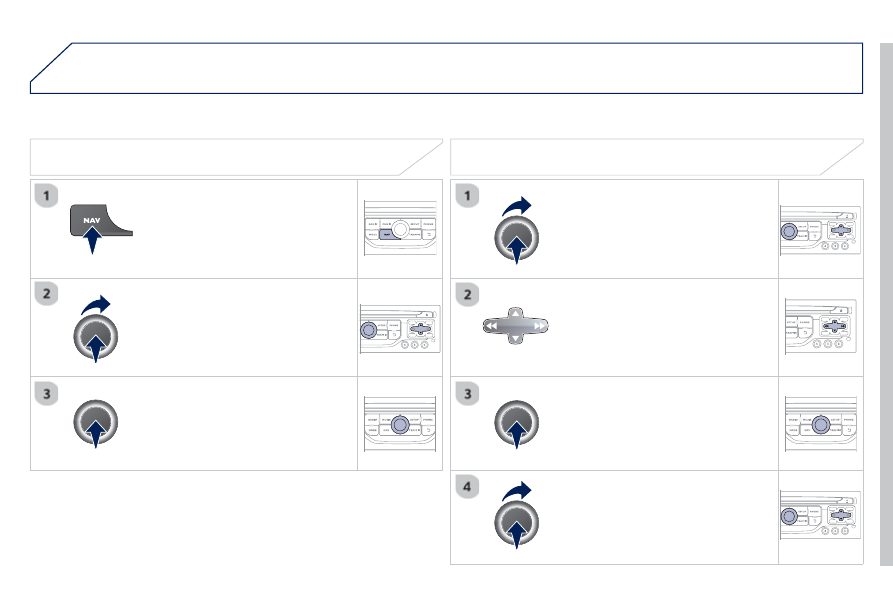
Task: Click the down arrow on the four-way control
Action: click(515, 339)
